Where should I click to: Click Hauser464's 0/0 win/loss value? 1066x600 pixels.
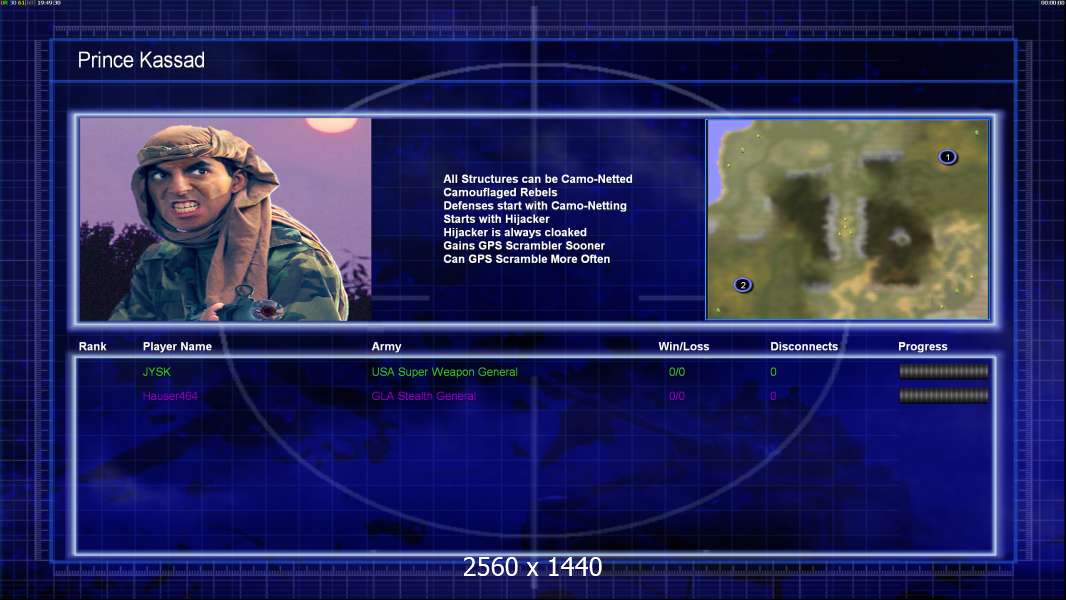676,396
